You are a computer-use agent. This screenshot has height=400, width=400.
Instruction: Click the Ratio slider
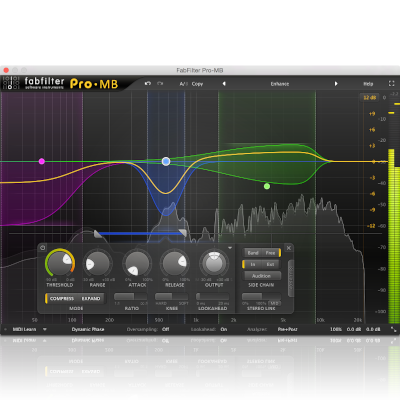131,297
